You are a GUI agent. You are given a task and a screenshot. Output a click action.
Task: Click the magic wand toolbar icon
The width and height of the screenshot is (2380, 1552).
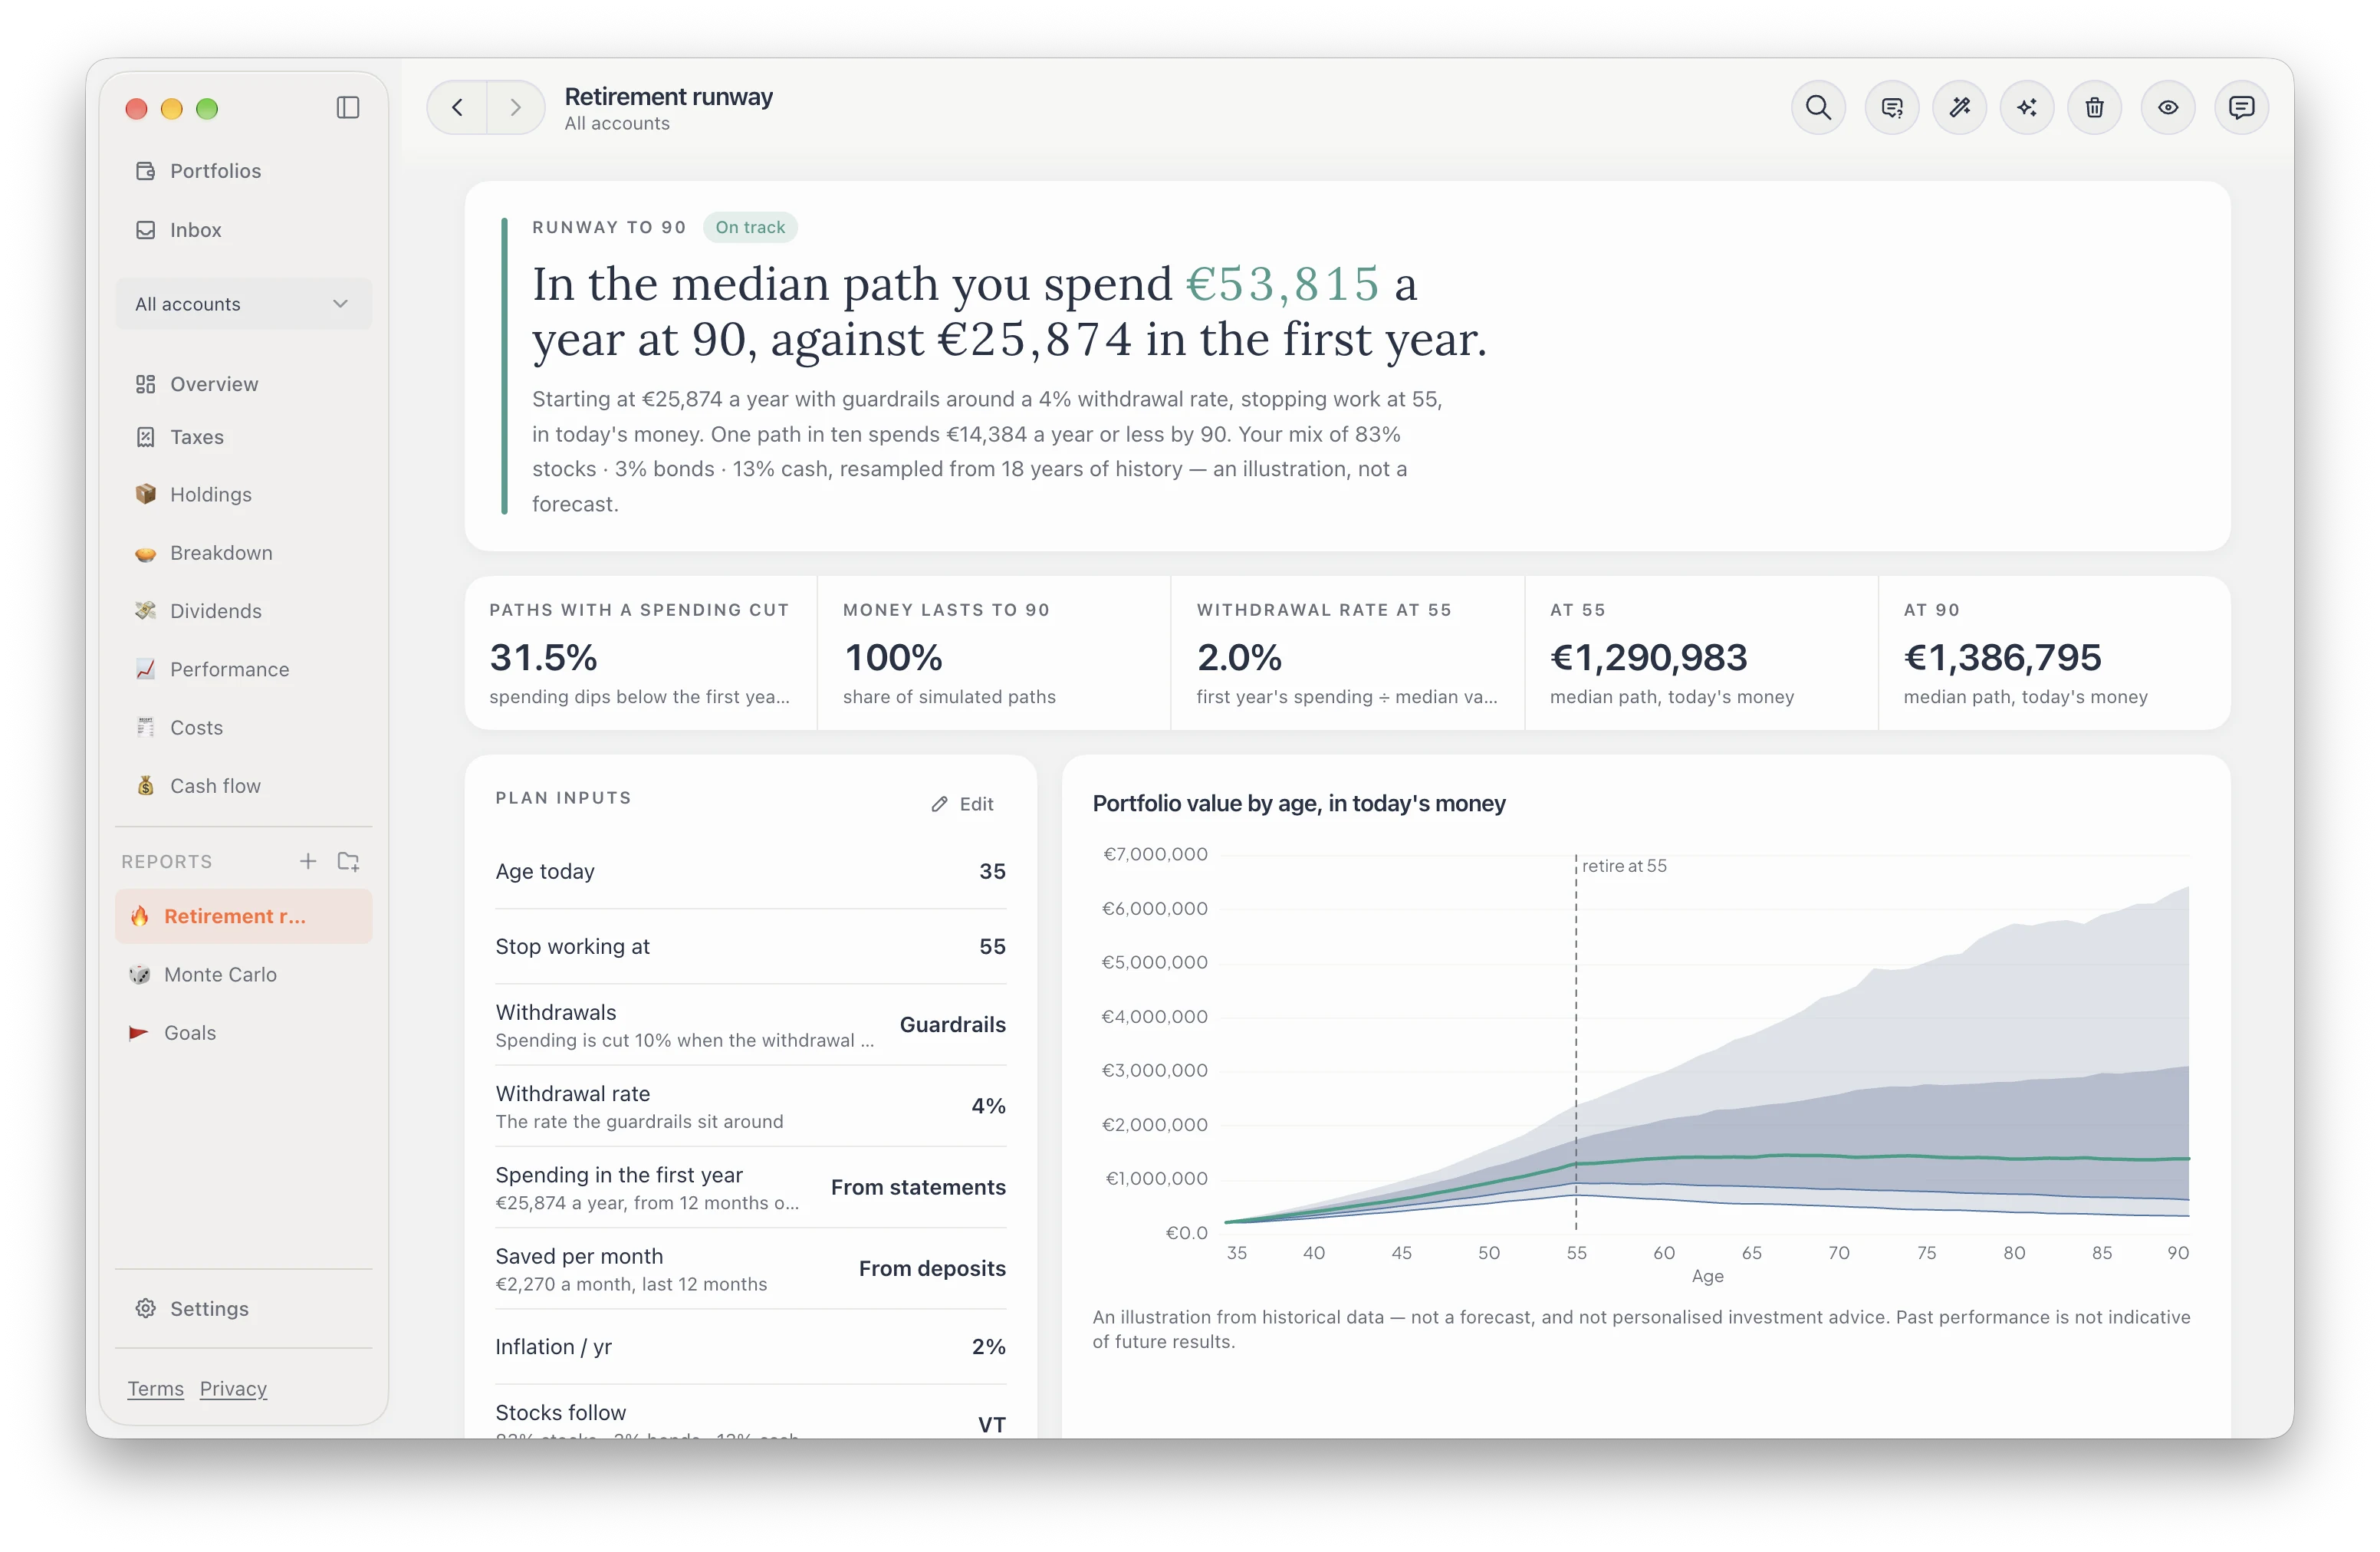point(1959,107)
